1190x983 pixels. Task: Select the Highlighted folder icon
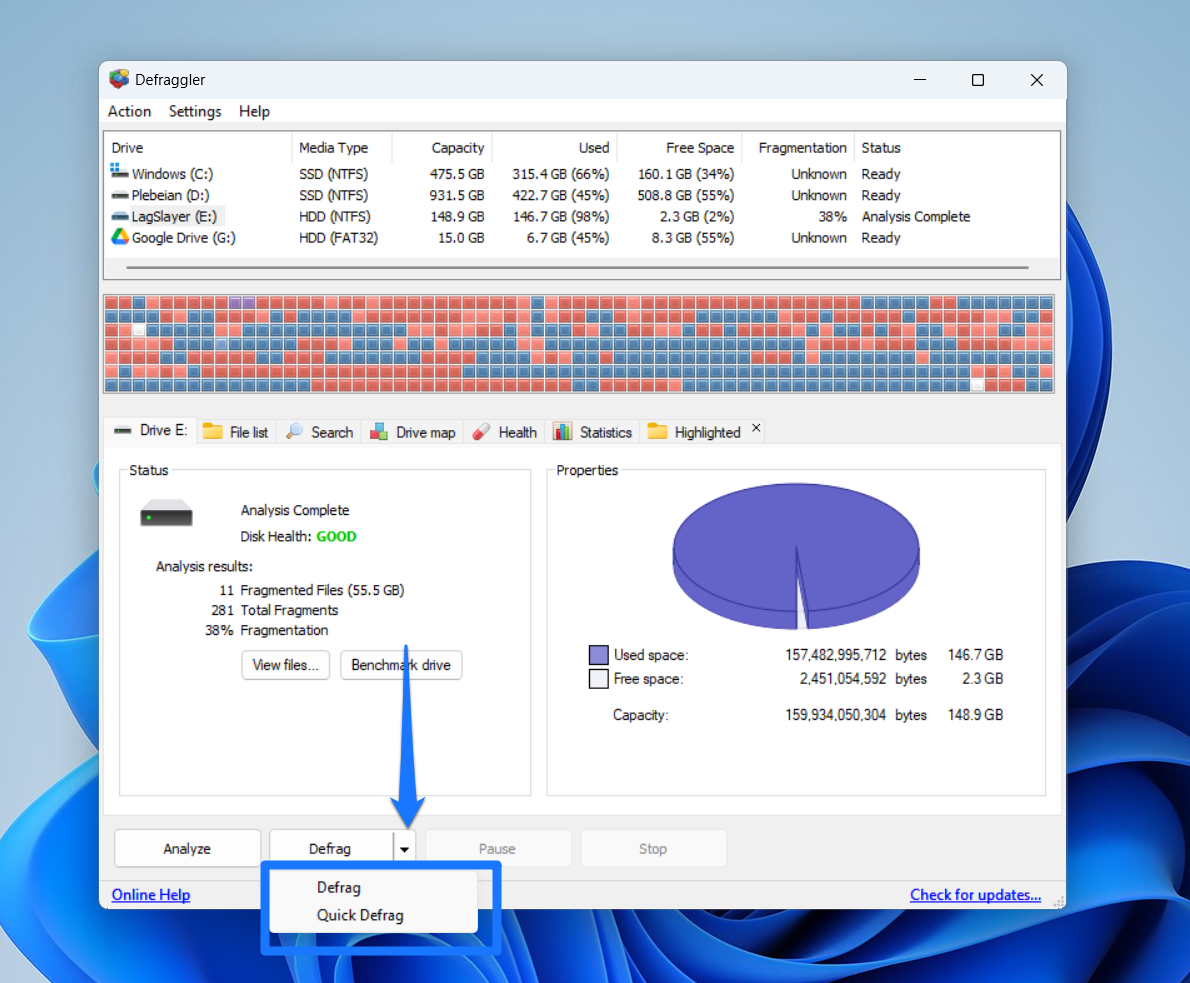pyautogui.click(x=657, y=431)
